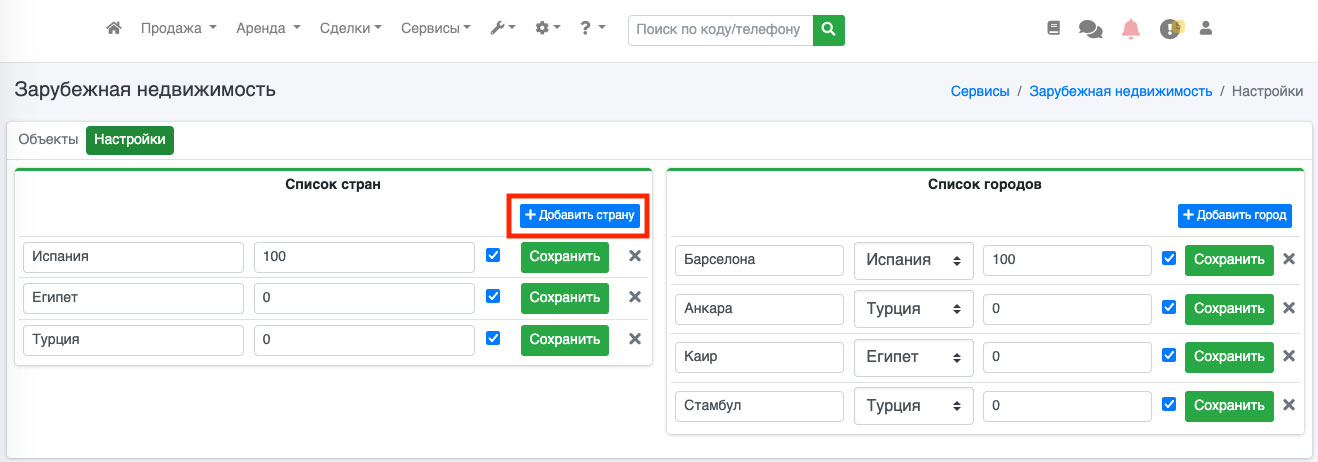1318x462 pixels.
Task: Switch to the Объекты tab
Action: pos(48,140)
